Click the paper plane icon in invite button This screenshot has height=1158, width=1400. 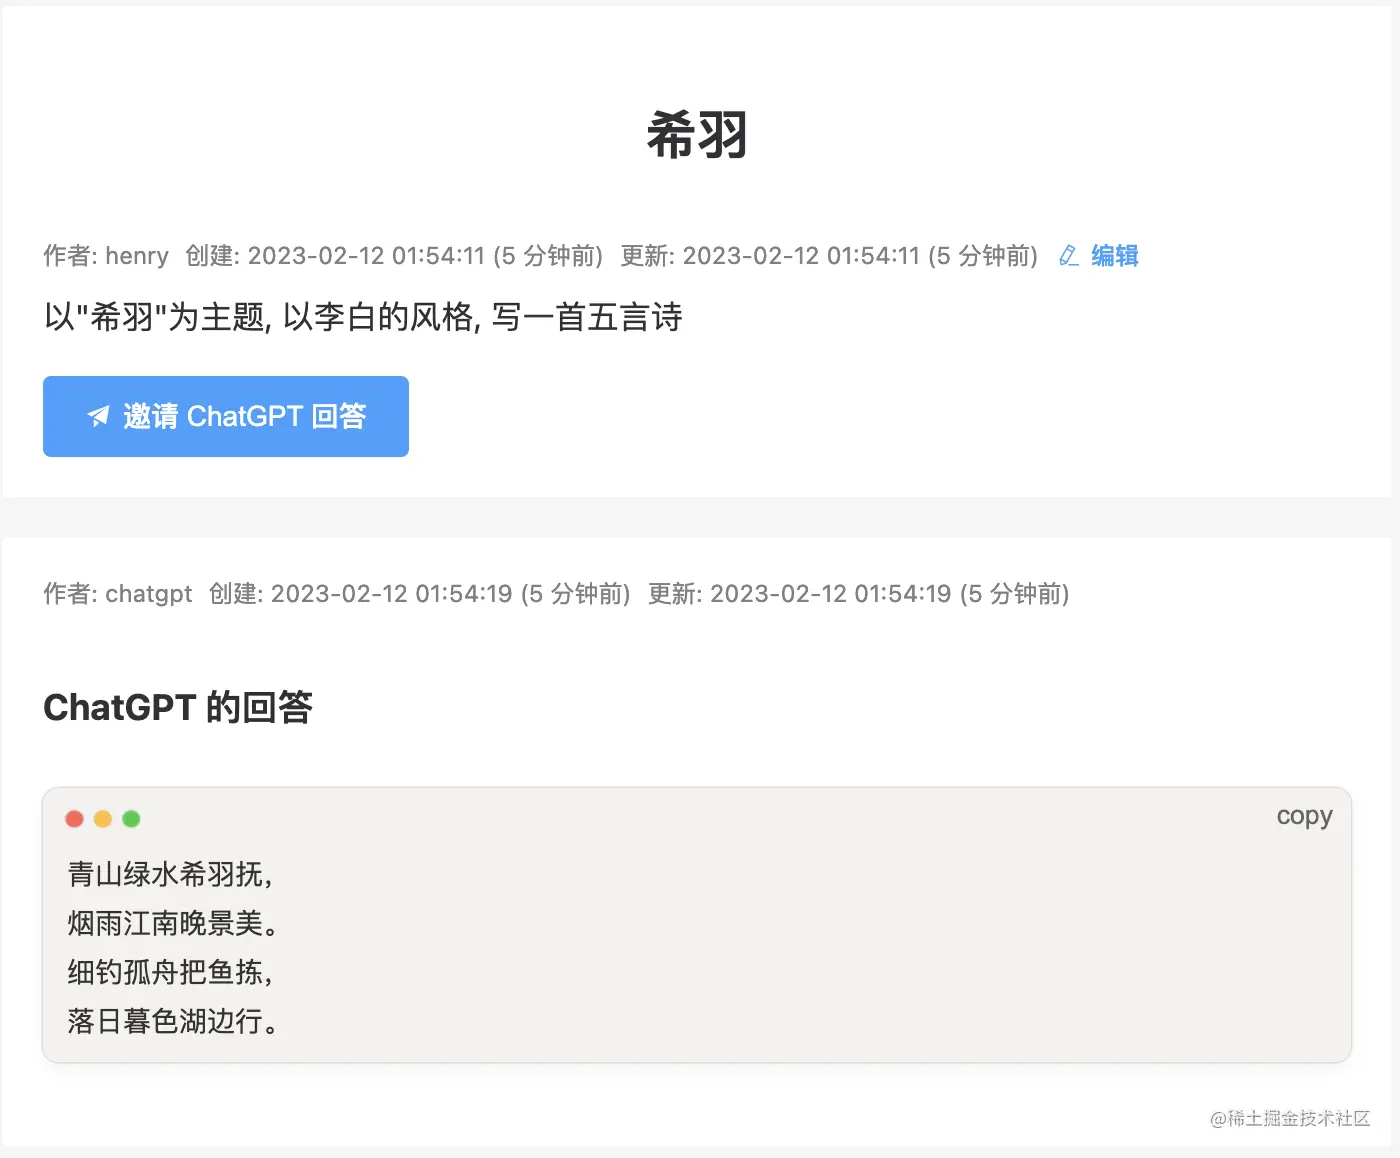click(98, 416)
